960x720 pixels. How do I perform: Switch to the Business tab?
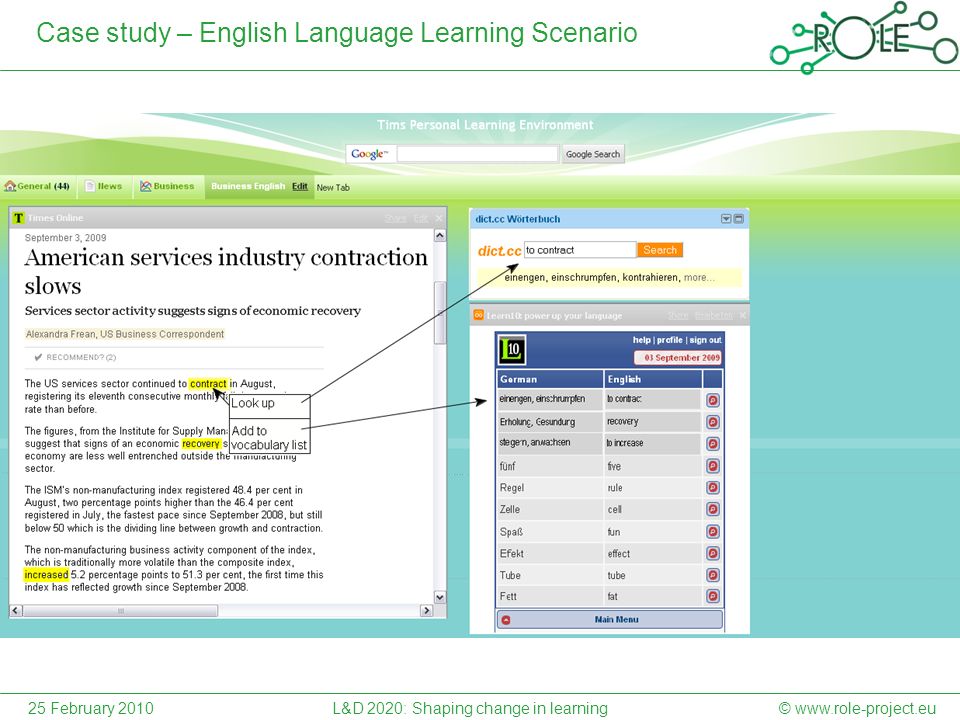point(167,186)
